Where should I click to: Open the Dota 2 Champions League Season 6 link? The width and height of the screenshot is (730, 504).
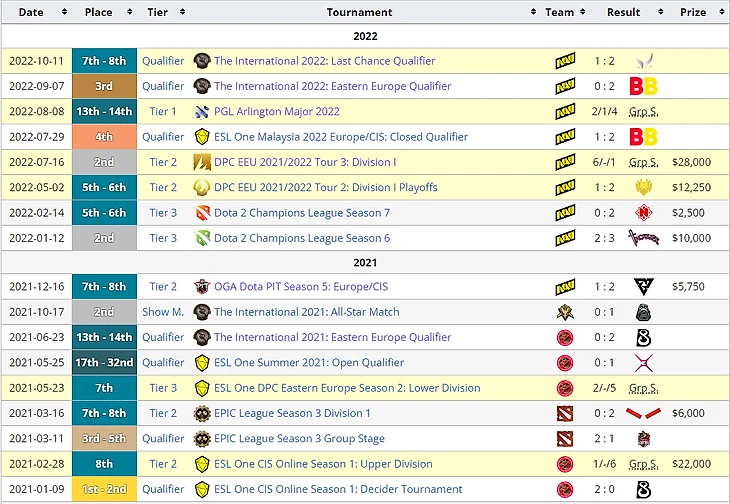click(x=302, y=238)
